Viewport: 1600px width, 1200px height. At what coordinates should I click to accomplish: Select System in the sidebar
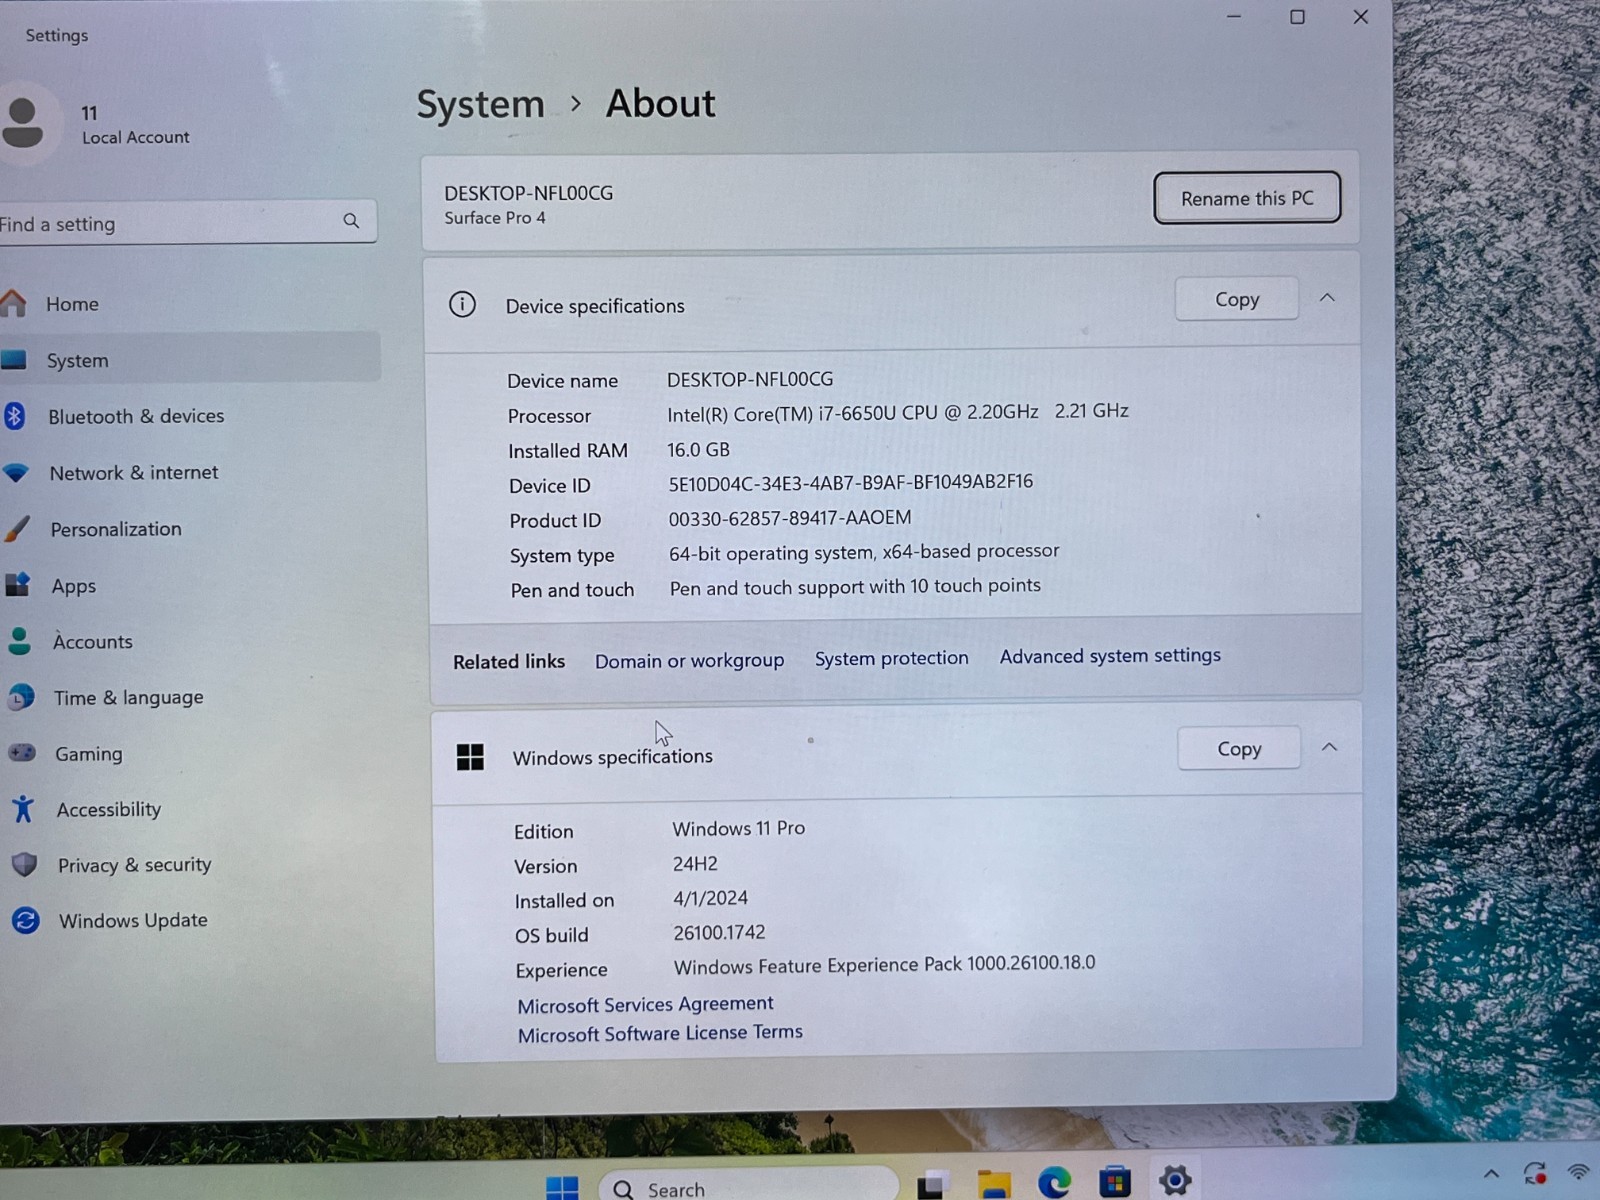(190, 360)
